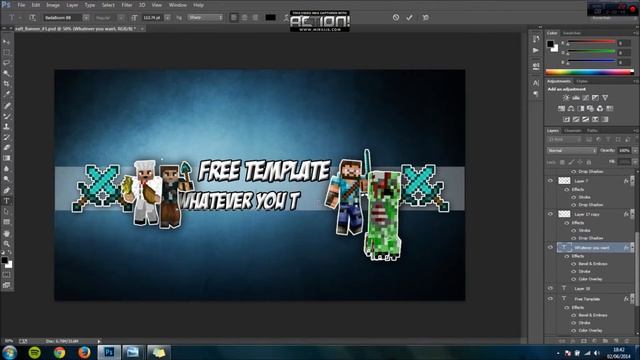640x360 pixels.
Task: Open the File menu
Action: click(21, 5)
